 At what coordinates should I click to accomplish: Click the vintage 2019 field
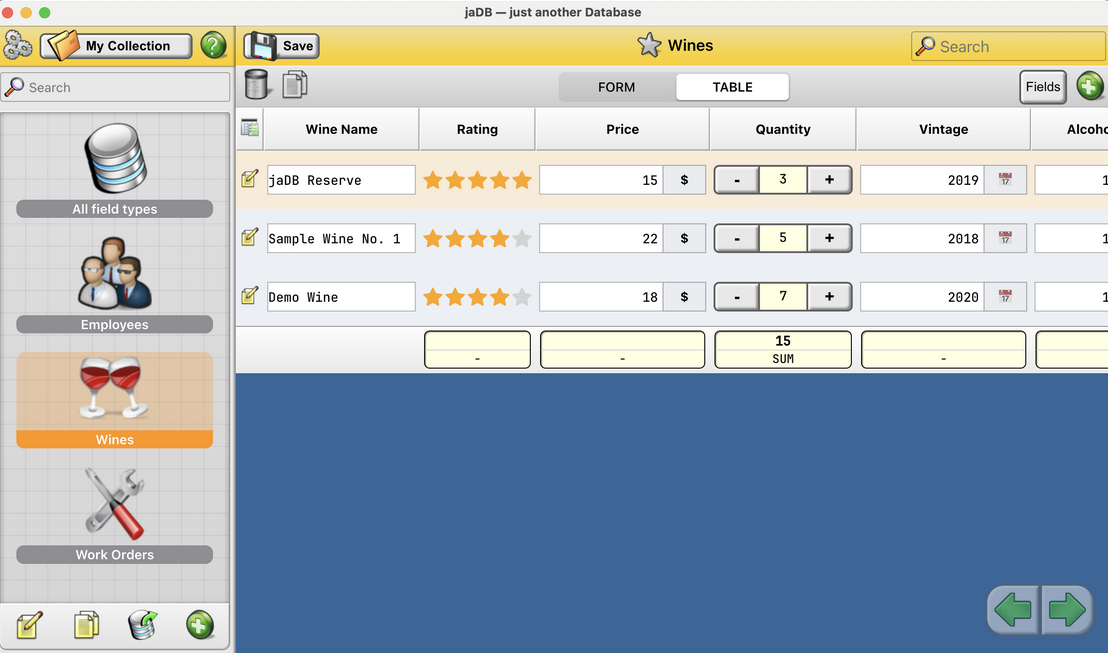pyautogui.click(x=922, y=180)
